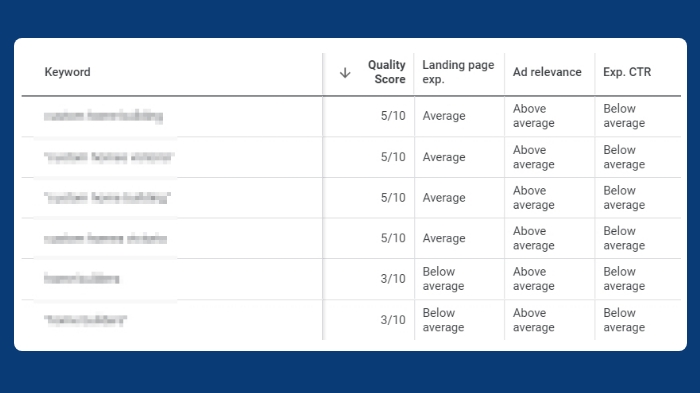Open the fourth blurred keyword row

(105, 238)
